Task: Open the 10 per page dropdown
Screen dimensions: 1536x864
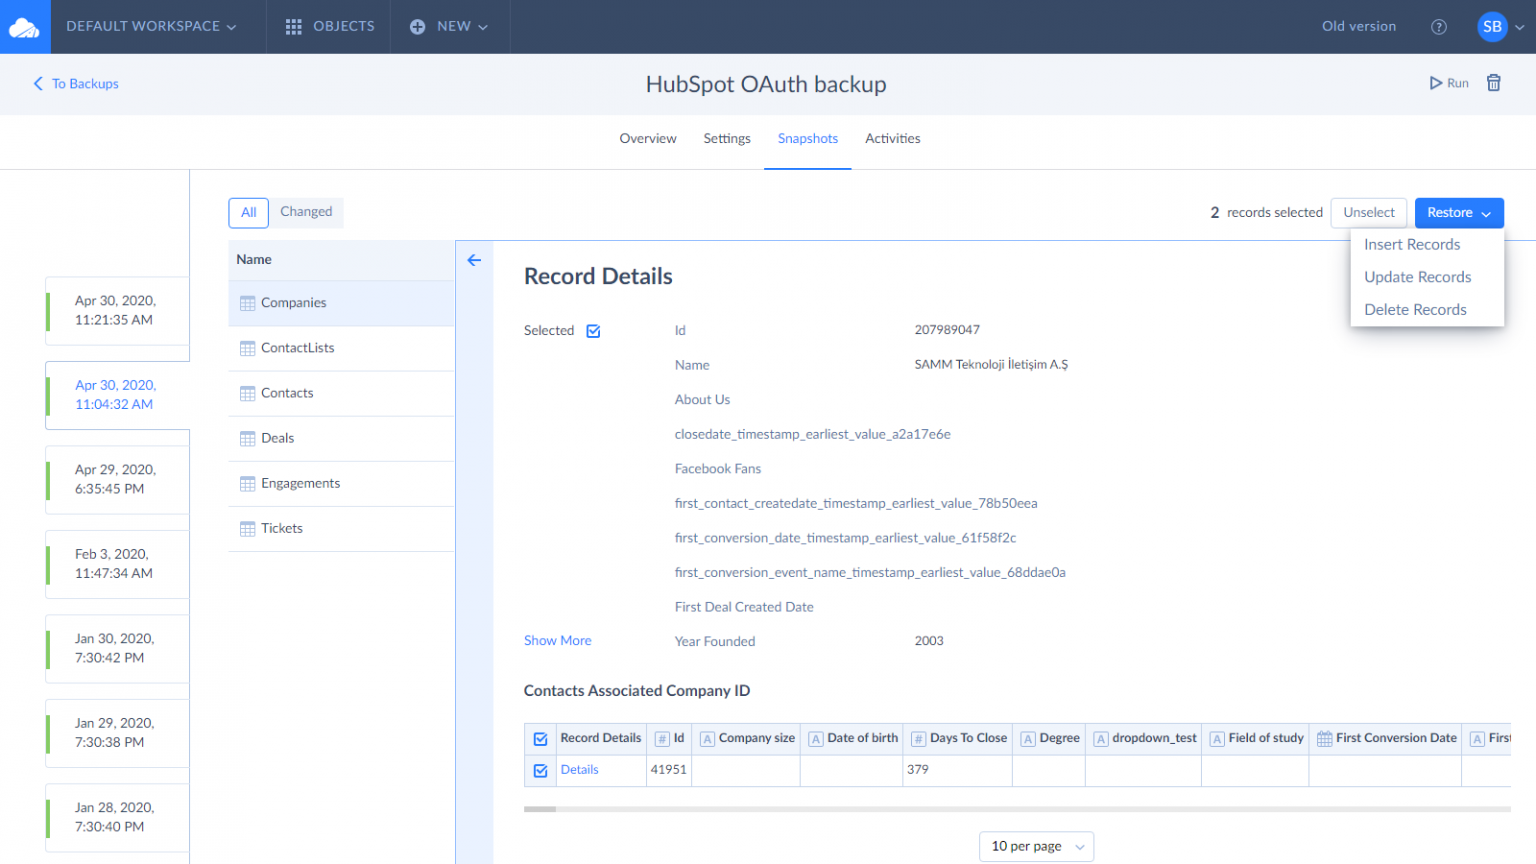Action: (1036, 846)
